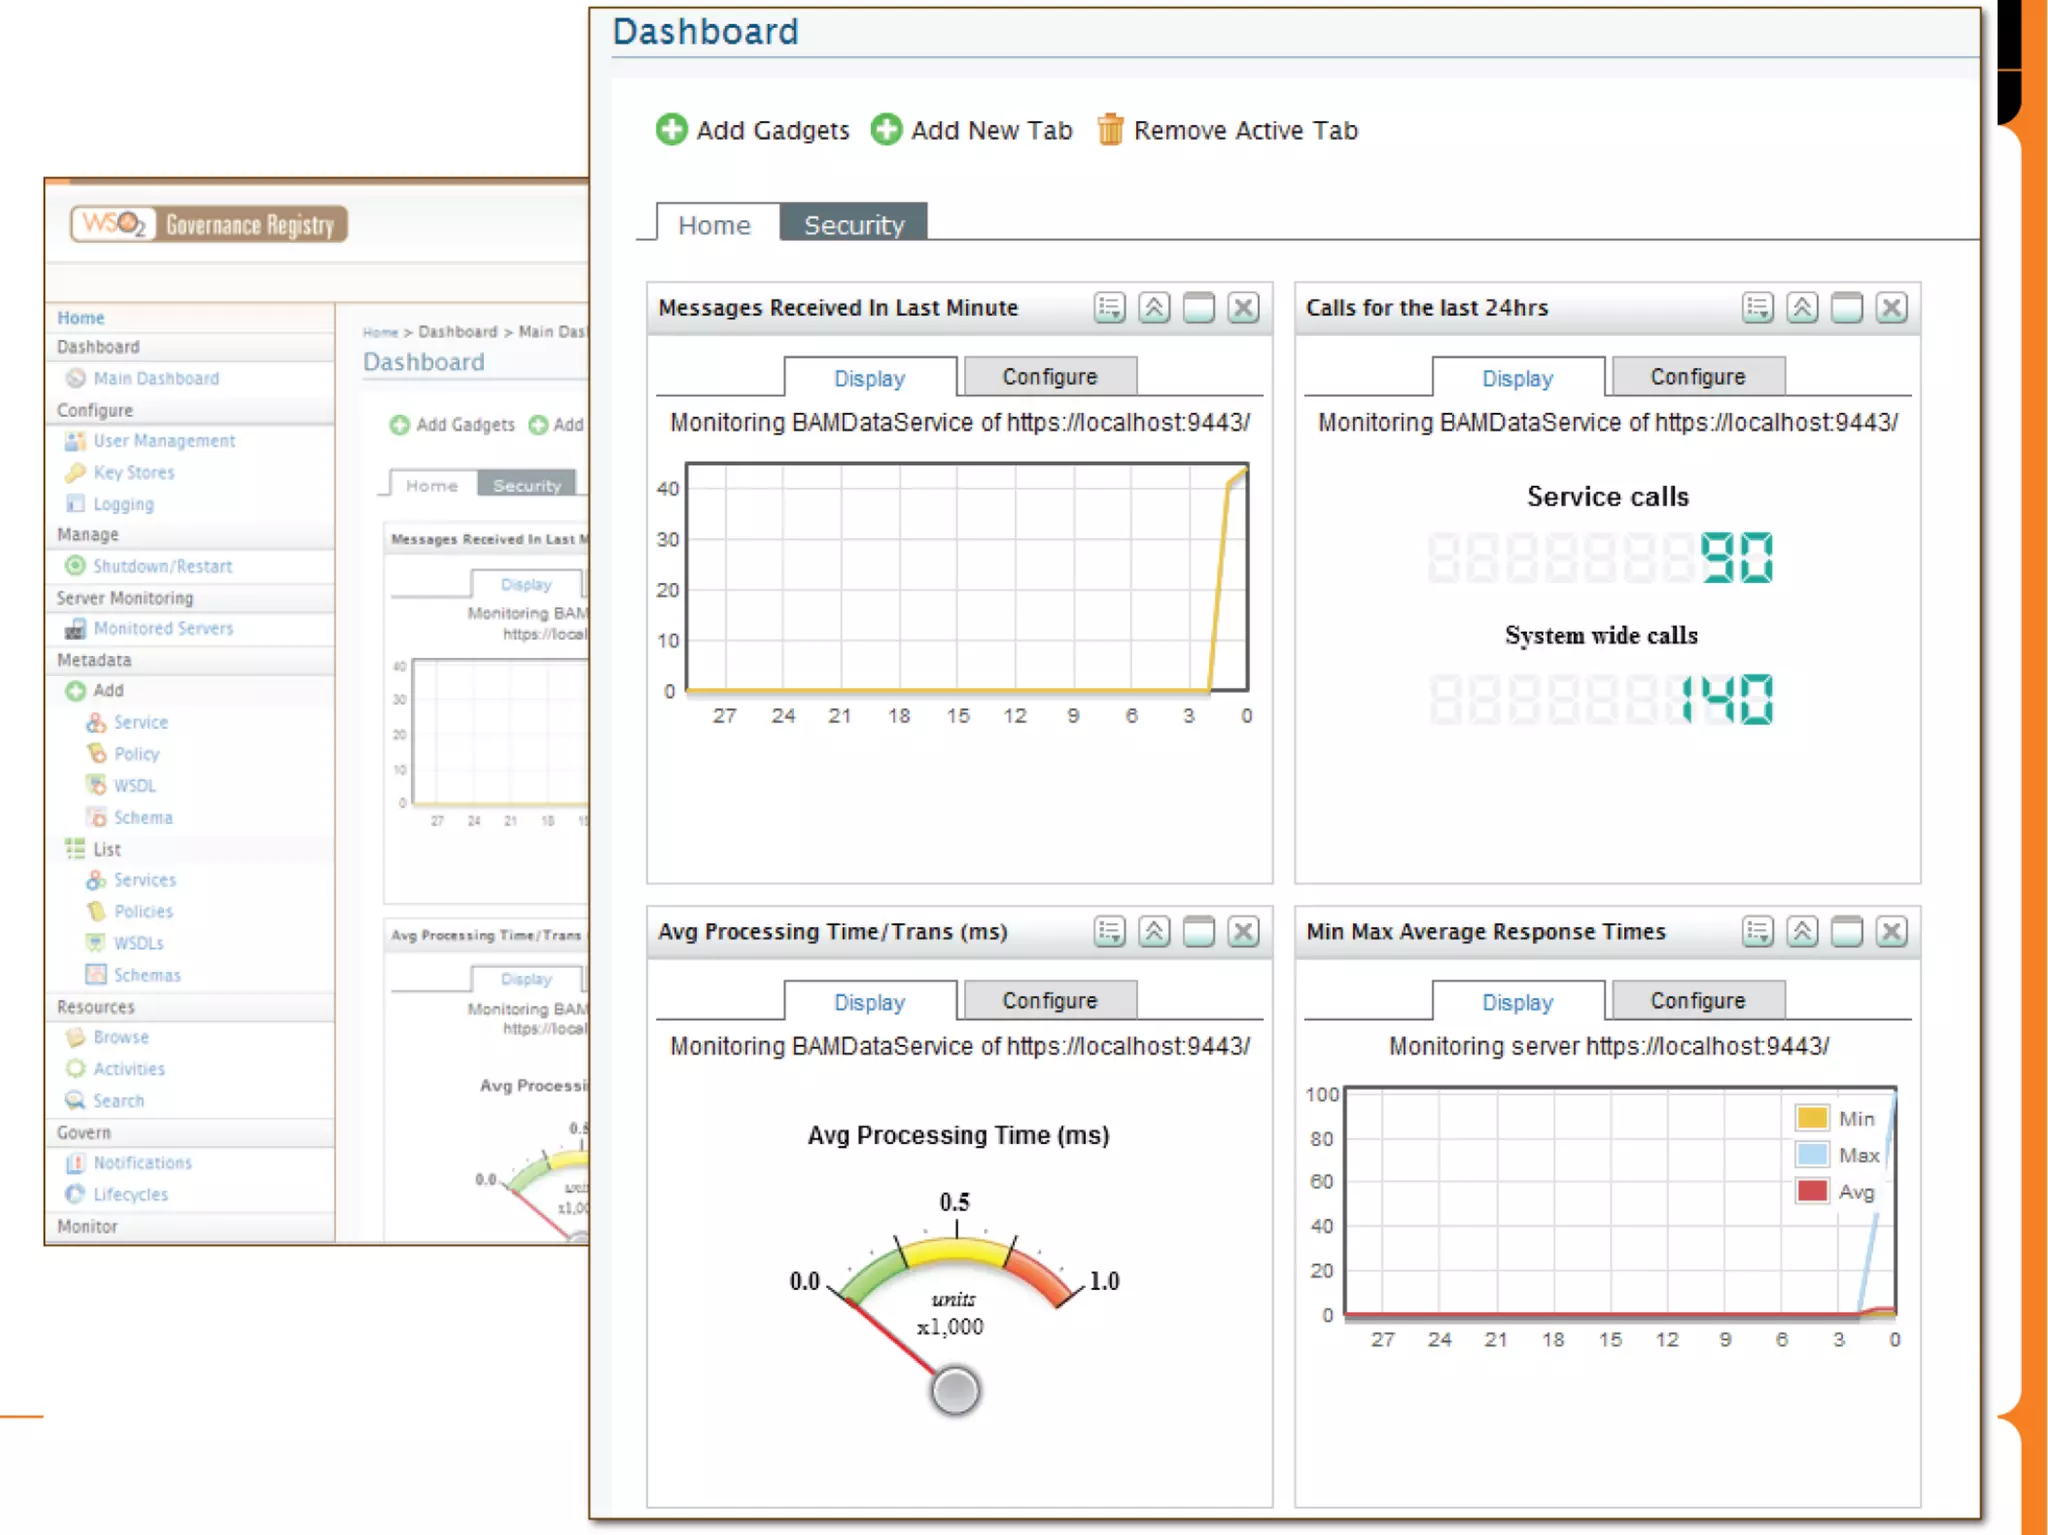
Task: Collapse the Avg Processing Time/Trans gadget
Action: coord(1154,931)
